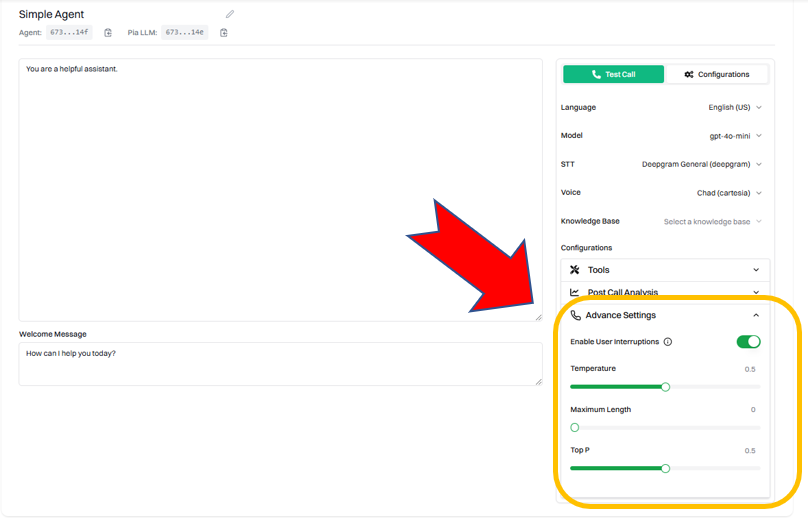Toggle Enable User Interruptions switch off
Screen dimensions: 808x520
tap(748, 342)
